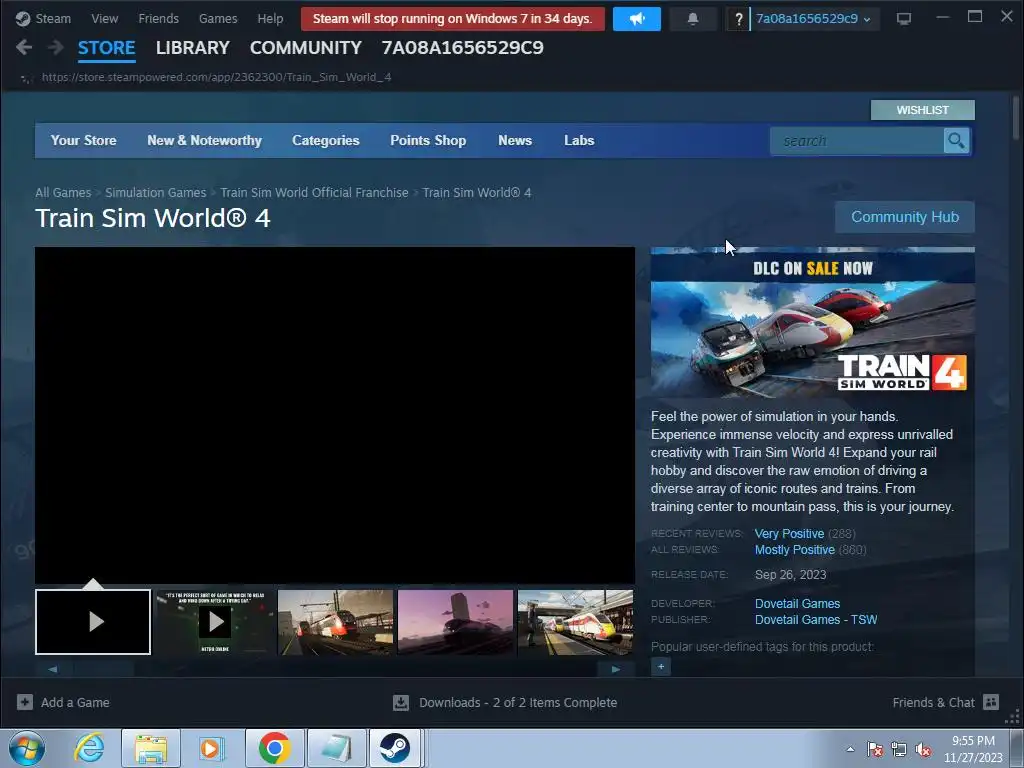Open the Friends menu
The height and width of the screenshot is (768, 1024).
[158, 18]
